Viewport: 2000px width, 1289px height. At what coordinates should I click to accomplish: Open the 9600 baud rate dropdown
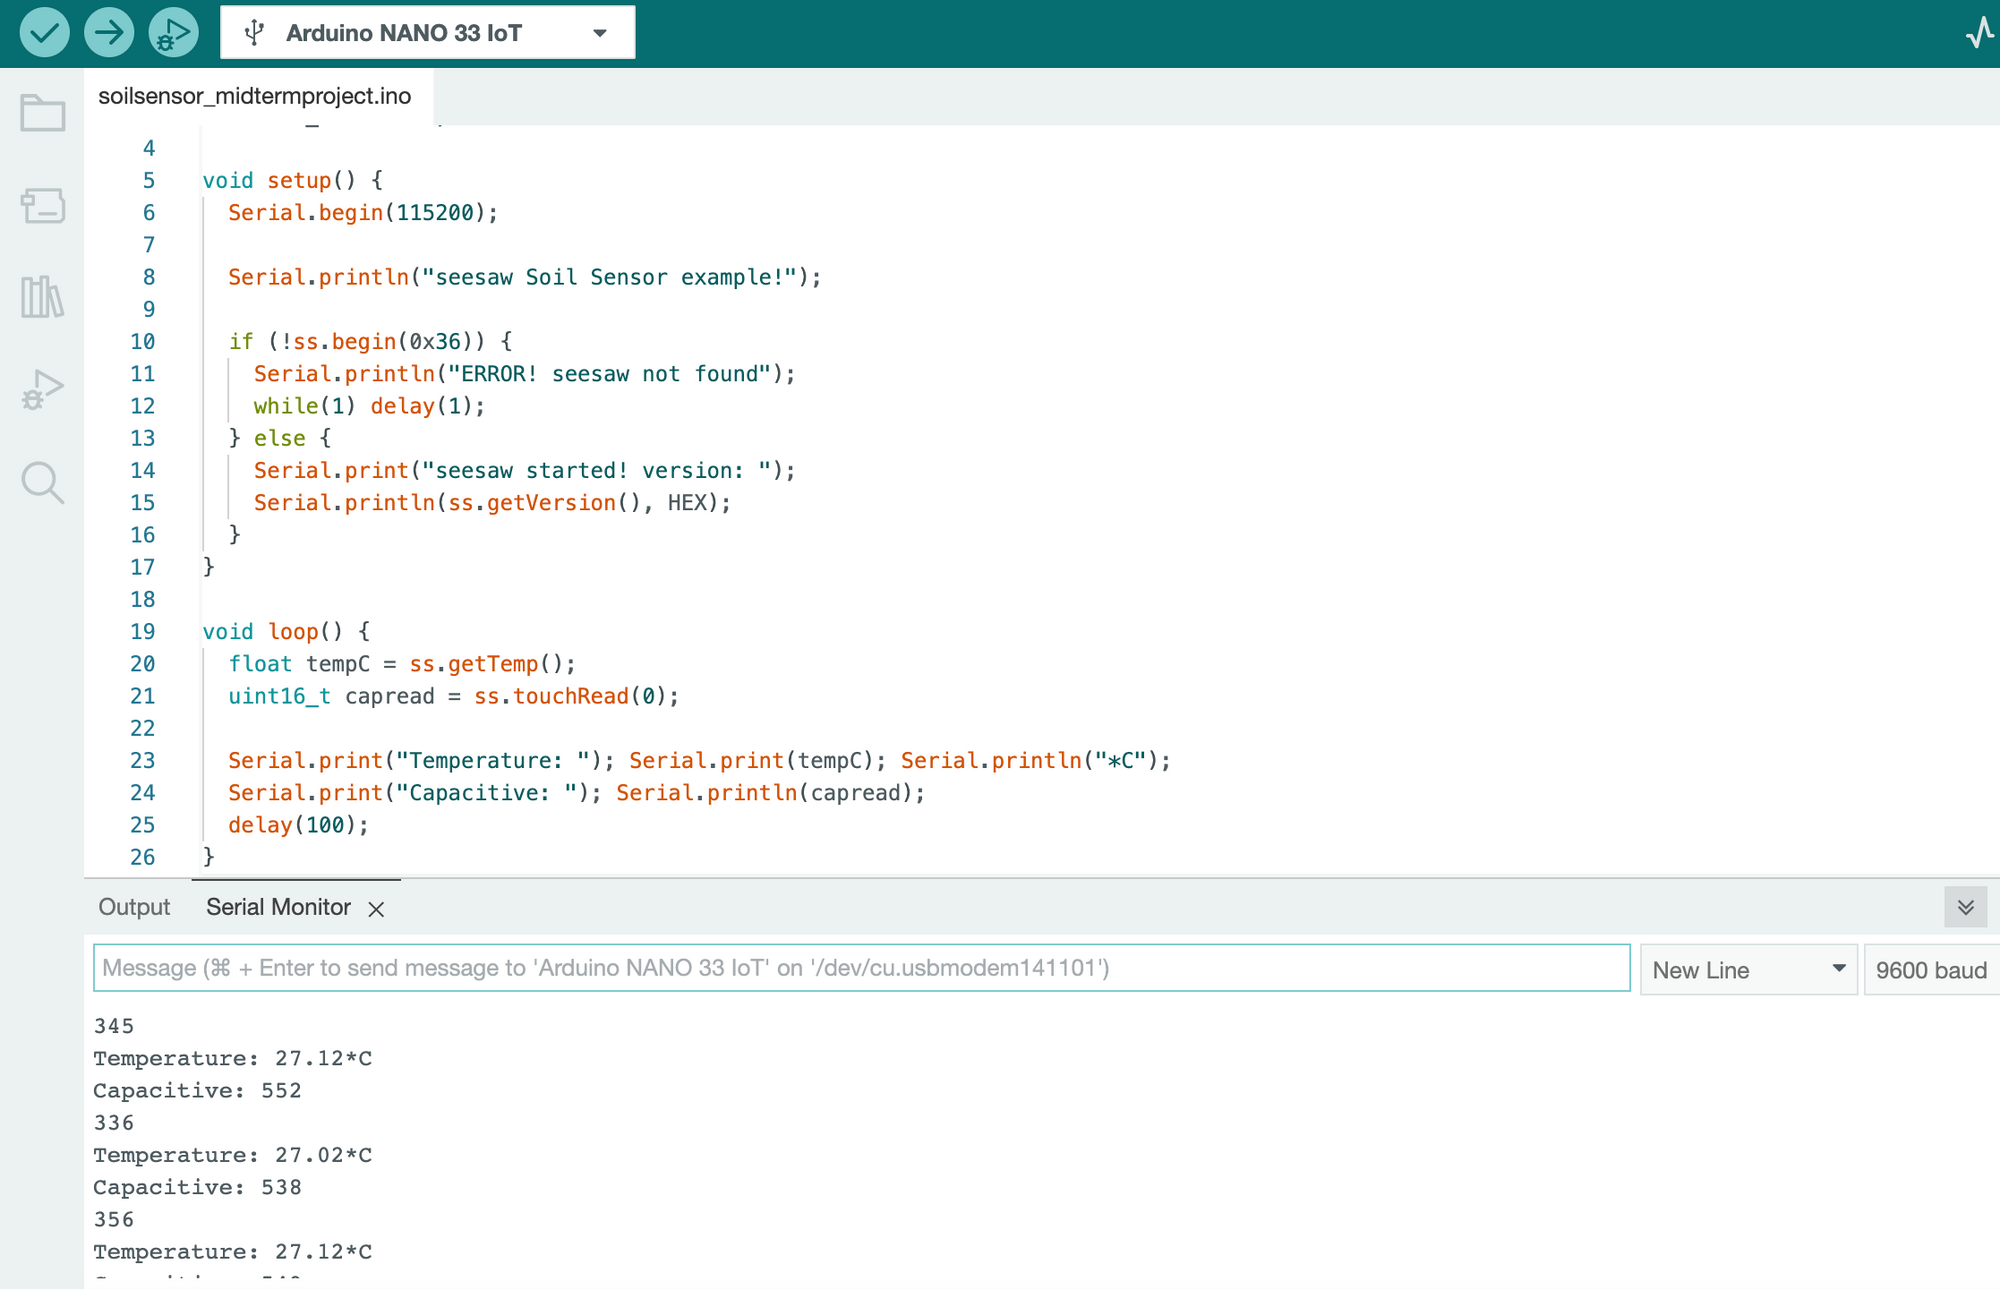(x=1930, y=970)
